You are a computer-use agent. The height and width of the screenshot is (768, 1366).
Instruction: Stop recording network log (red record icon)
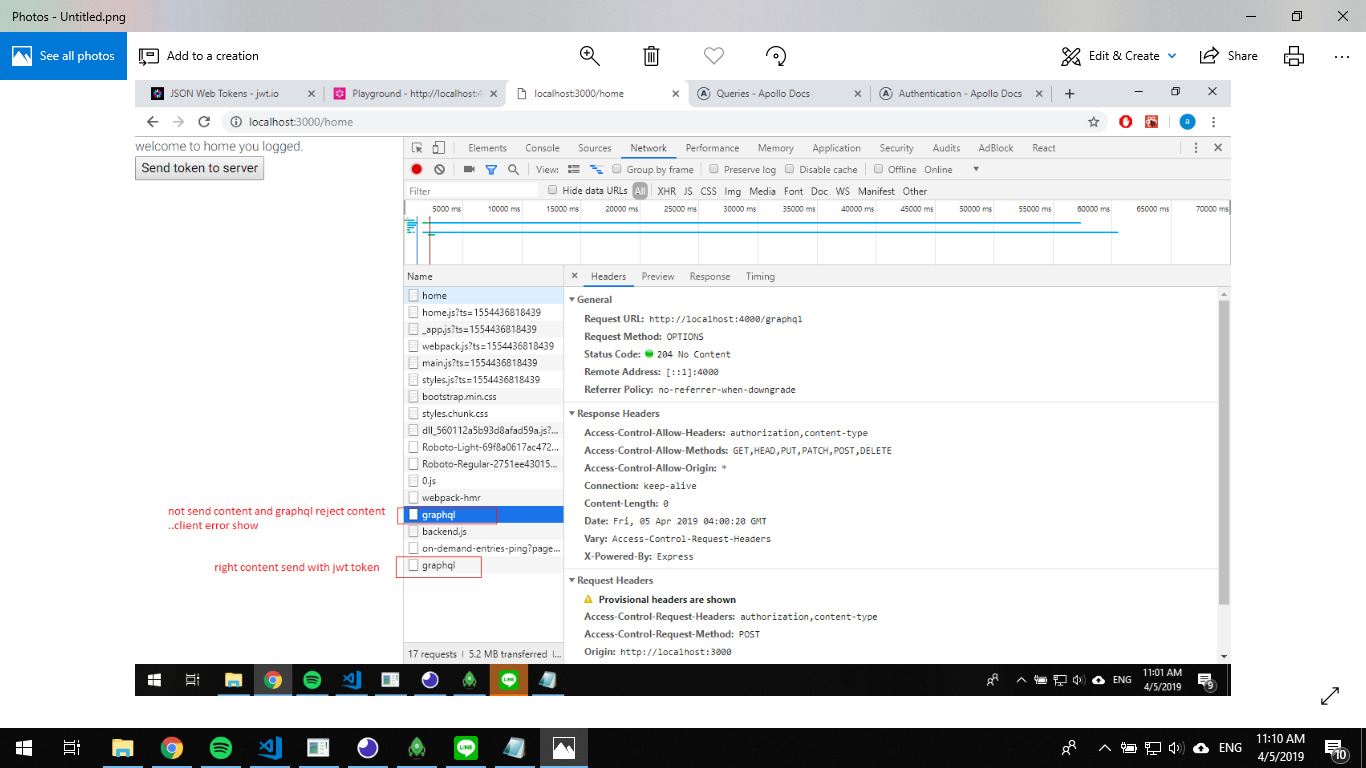(x=417, y=169)
